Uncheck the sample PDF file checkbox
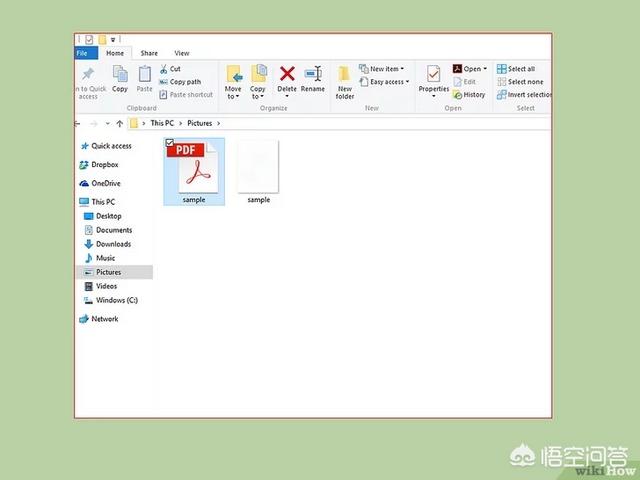Screen dimensions: 640x480 170,142
